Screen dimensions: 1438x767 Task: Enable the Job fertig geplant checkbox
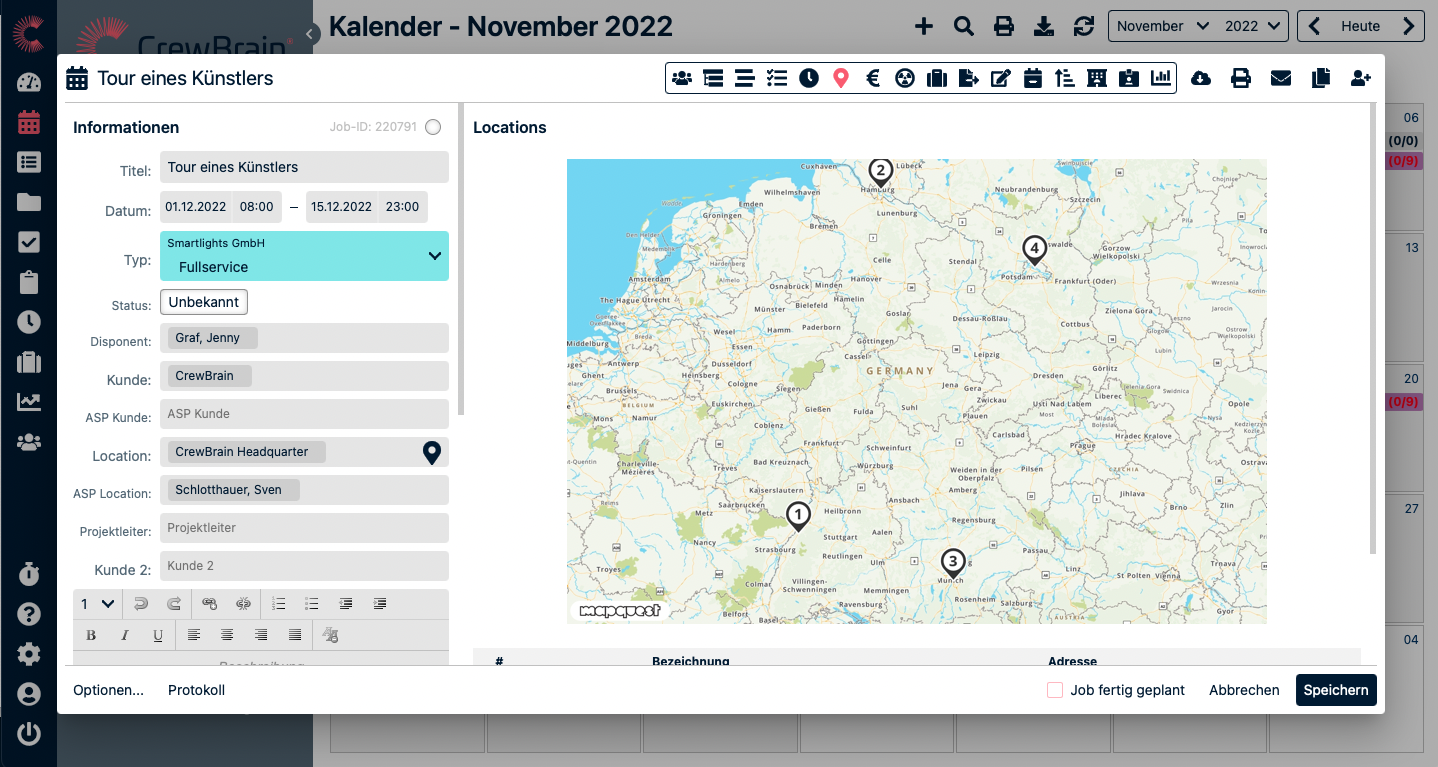point(1055,690)
